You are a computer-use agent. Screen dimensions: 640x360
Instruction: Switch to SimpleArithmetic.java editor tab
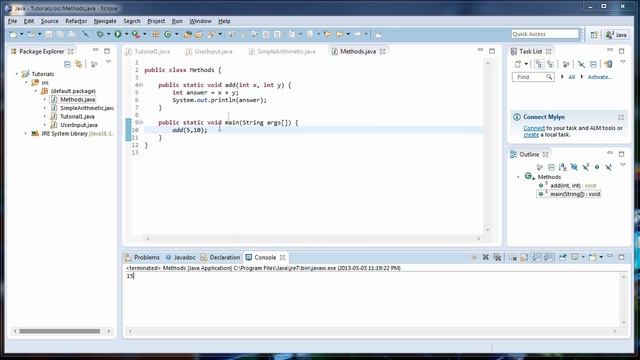pyautogui.click(x=282, y=51)
